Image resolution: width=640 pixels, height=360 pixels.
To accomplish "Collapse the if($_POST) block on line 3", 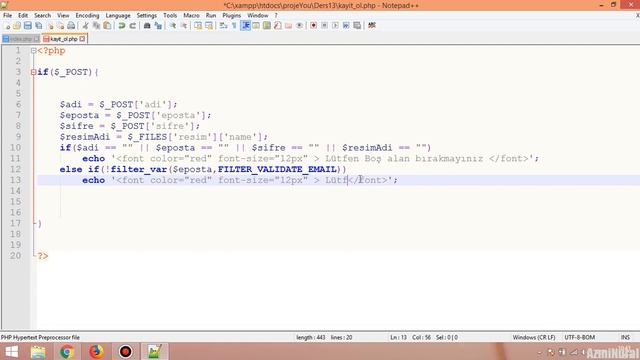I will [x=33, y=72].
